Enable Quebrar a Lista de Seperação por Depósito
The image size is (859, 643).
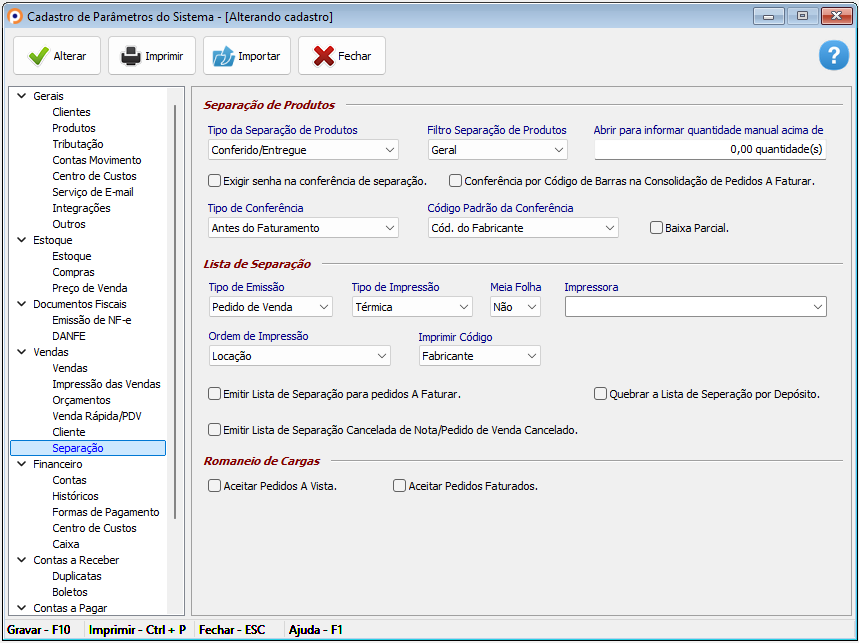(x=601, y=394)
